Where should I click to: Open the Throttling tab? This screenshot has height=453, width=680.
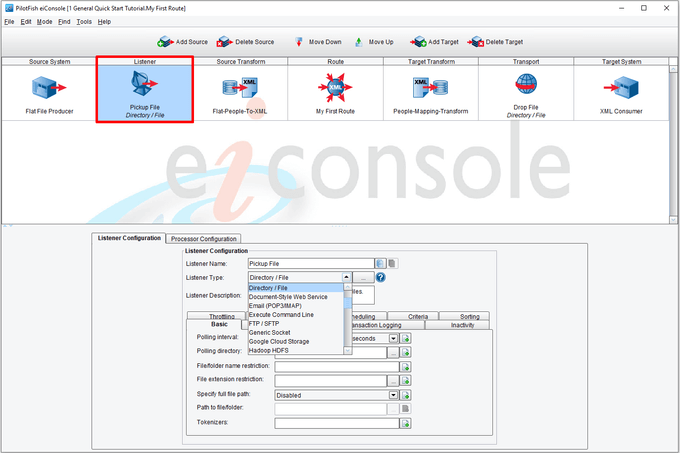click(x=217, y=316)
